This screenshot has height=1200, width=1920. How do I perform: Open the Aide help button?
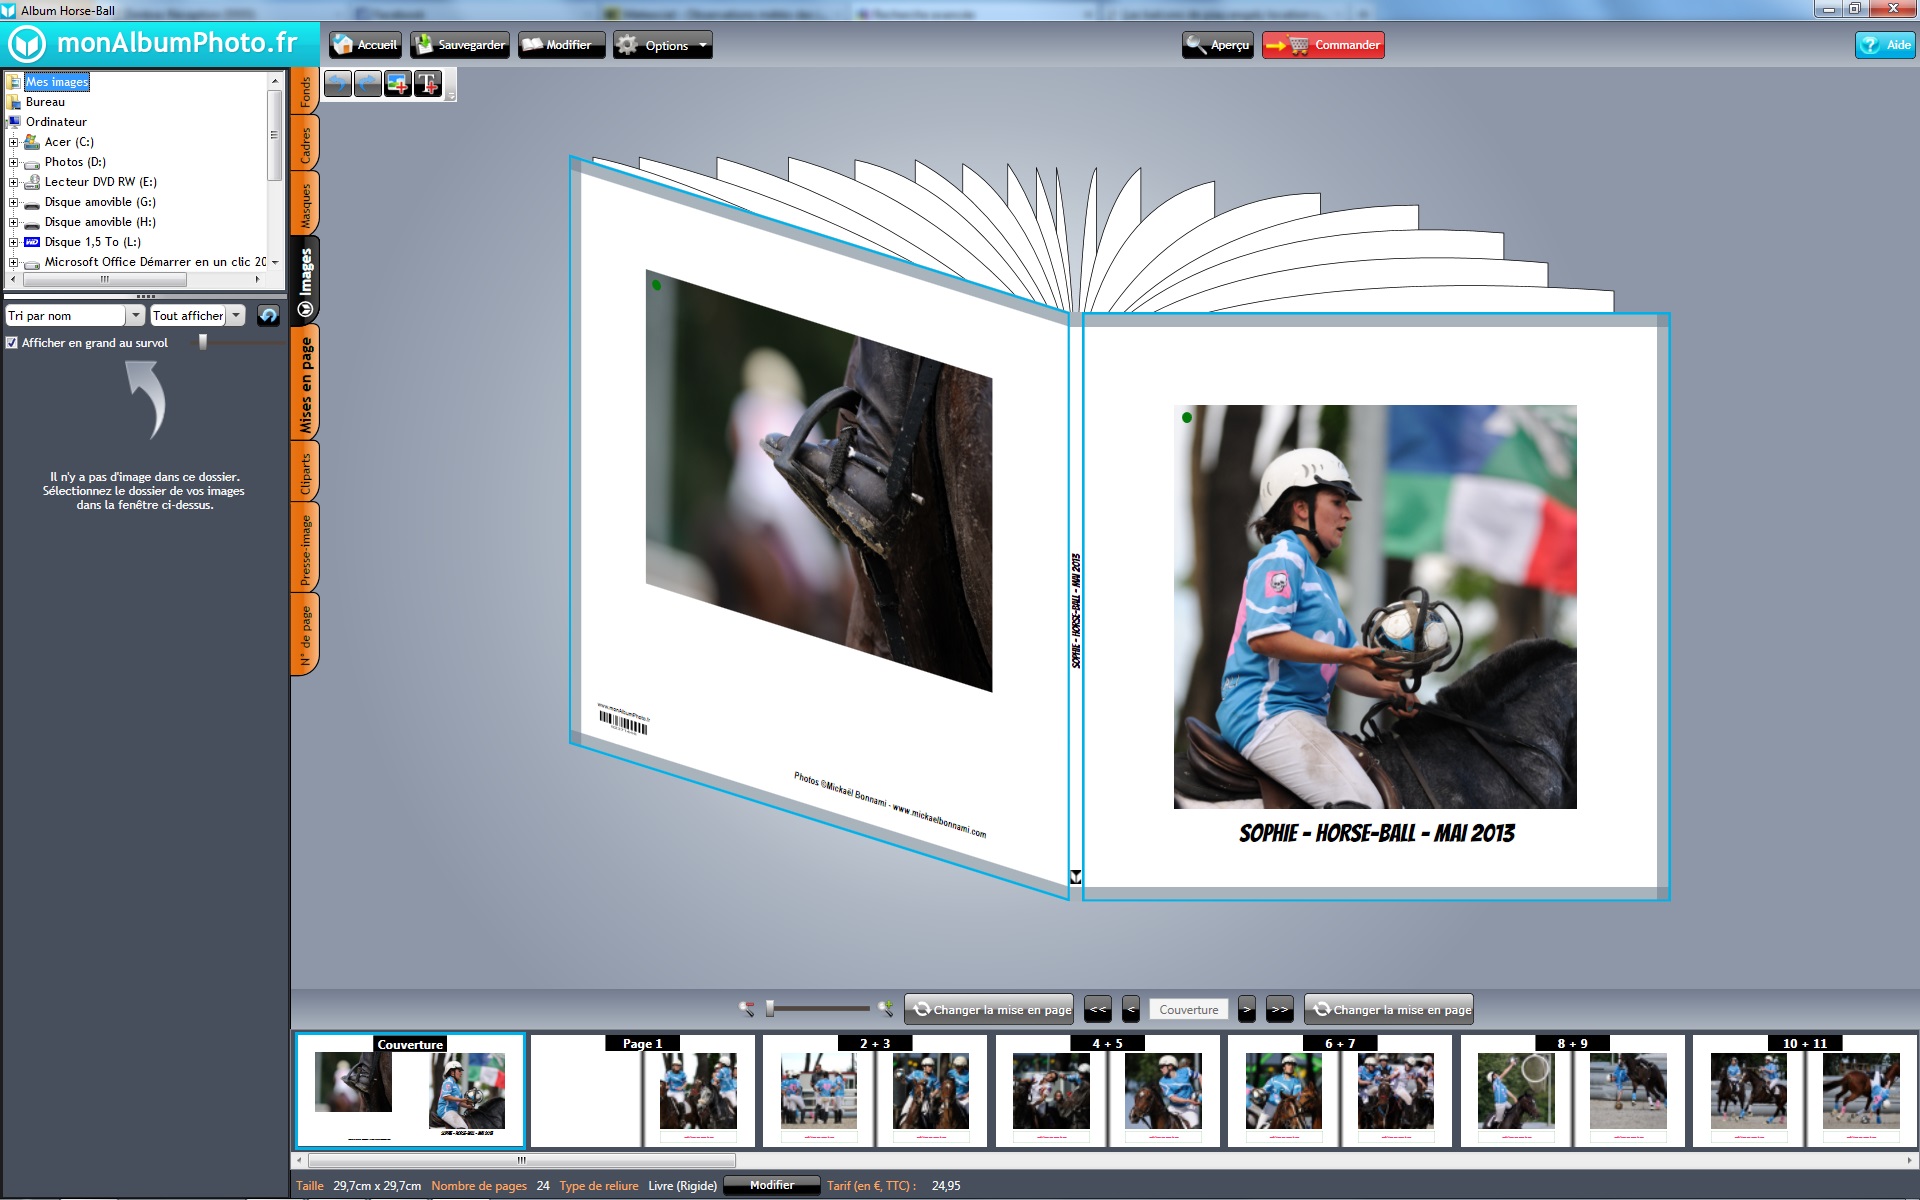pyautogui.click(x=1885, y=45)
